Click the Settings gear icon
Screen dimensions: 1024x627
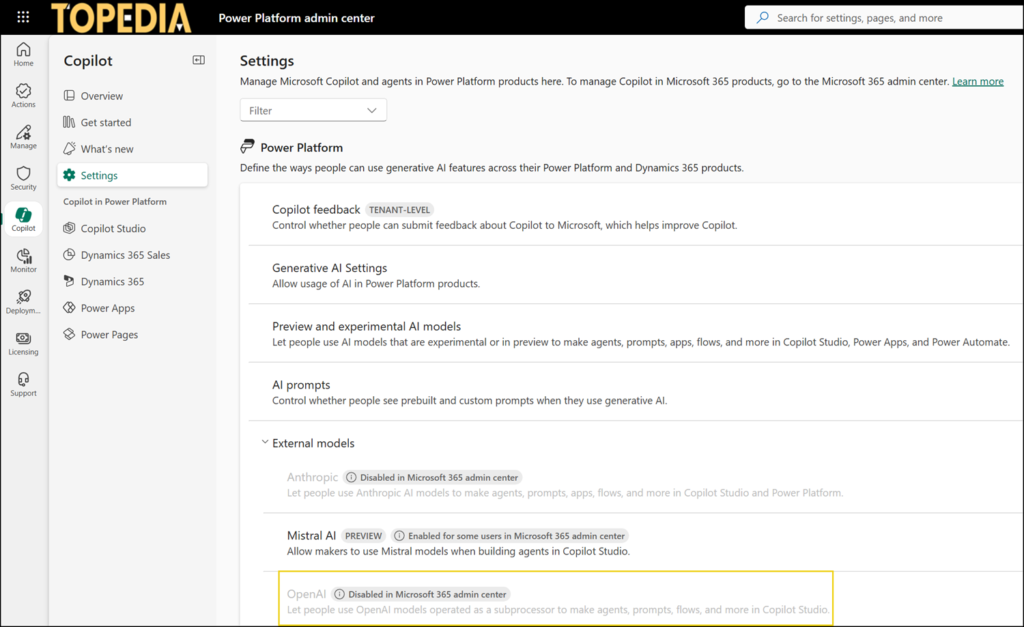point(69,175)
